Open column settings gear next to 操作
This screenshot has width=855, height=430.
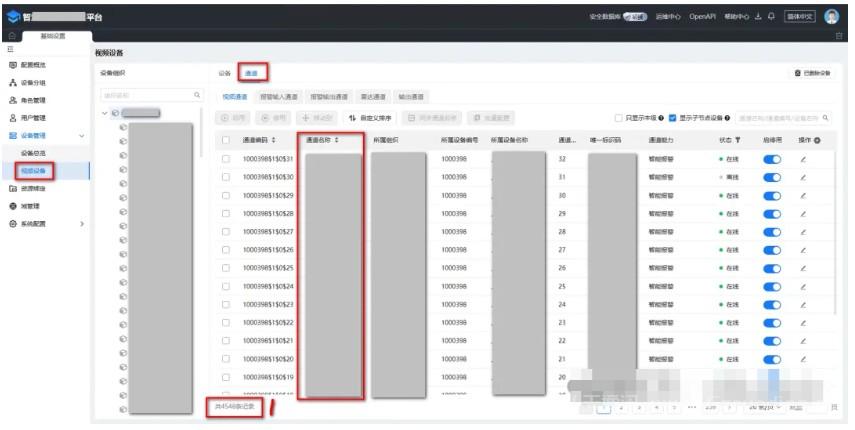click(817, 140)
